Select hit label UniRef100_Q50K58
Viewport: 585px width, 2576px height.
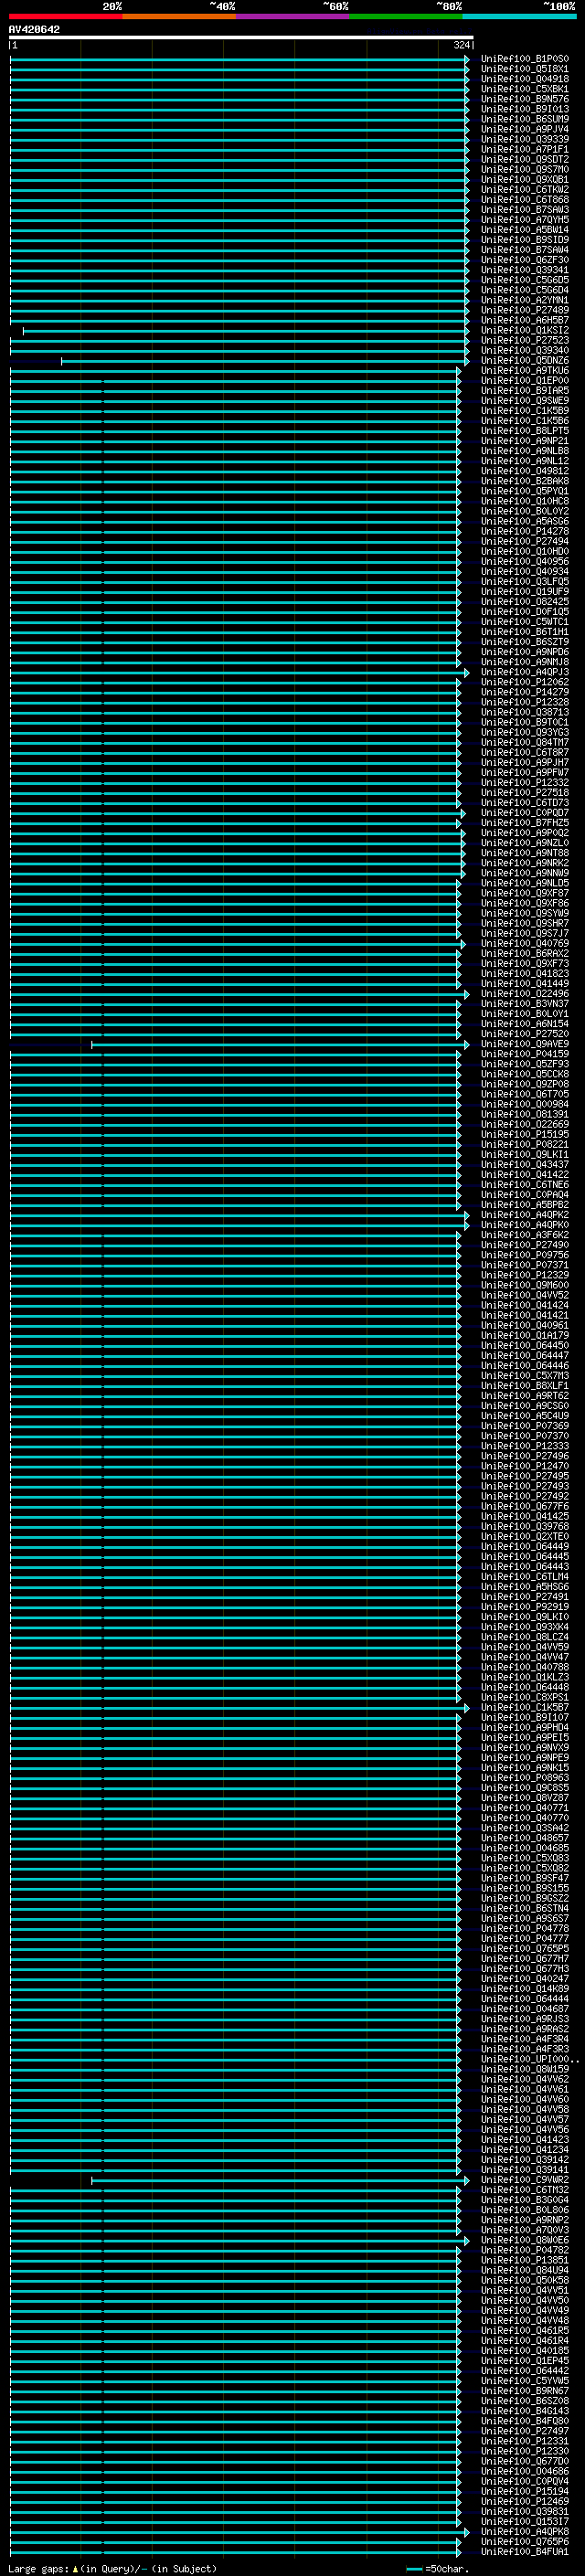524,2281
